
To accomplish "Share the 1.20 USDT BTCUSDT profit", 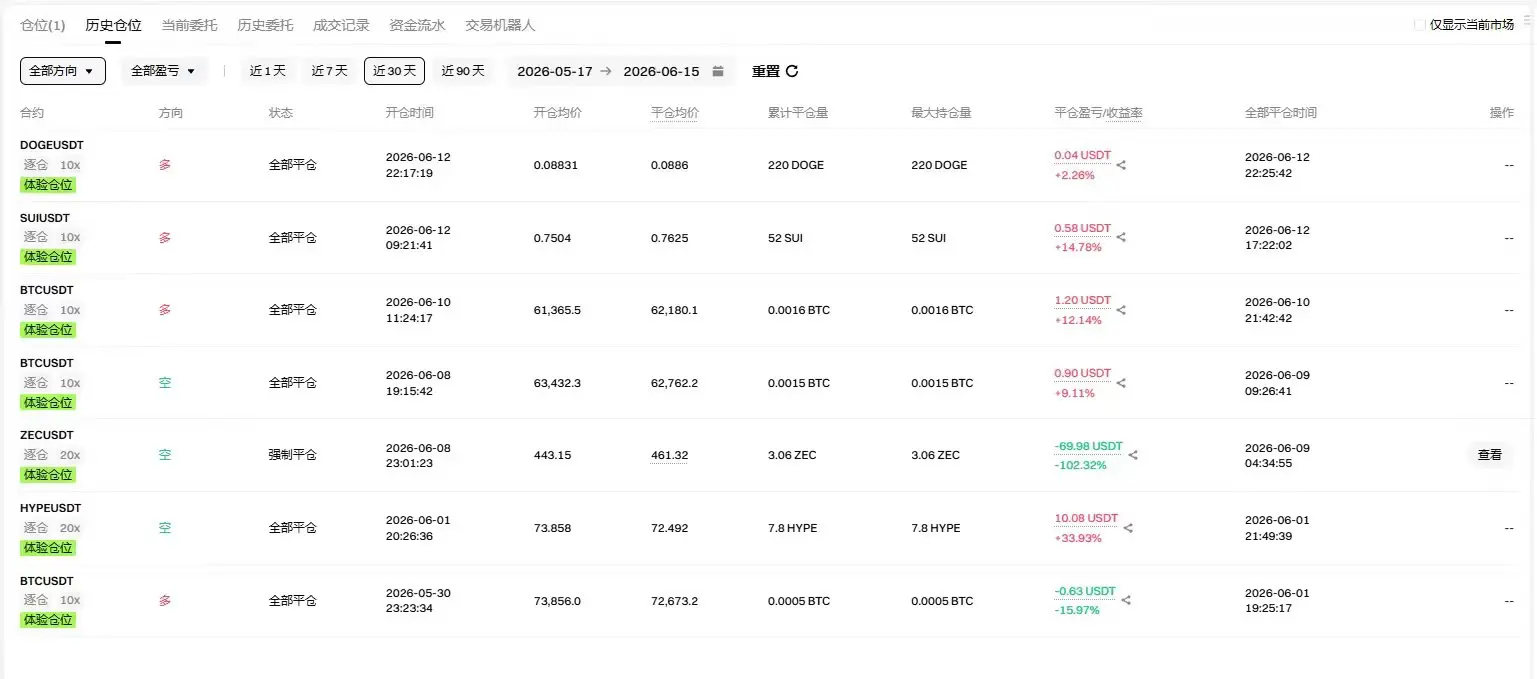I will (1121, 310).
